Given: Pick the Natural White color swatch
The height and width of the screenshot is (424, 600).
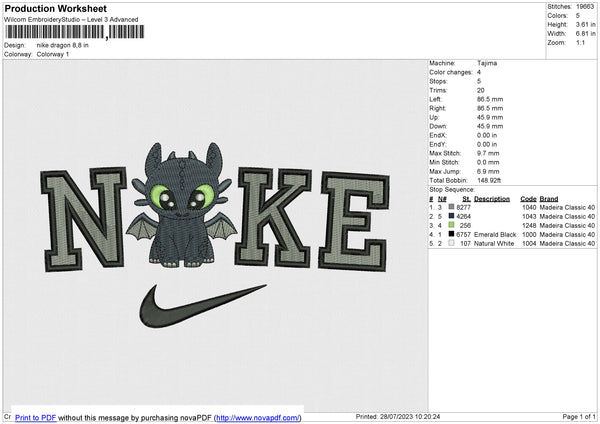Looking at the screenshot, I should (x=451, y=243).
